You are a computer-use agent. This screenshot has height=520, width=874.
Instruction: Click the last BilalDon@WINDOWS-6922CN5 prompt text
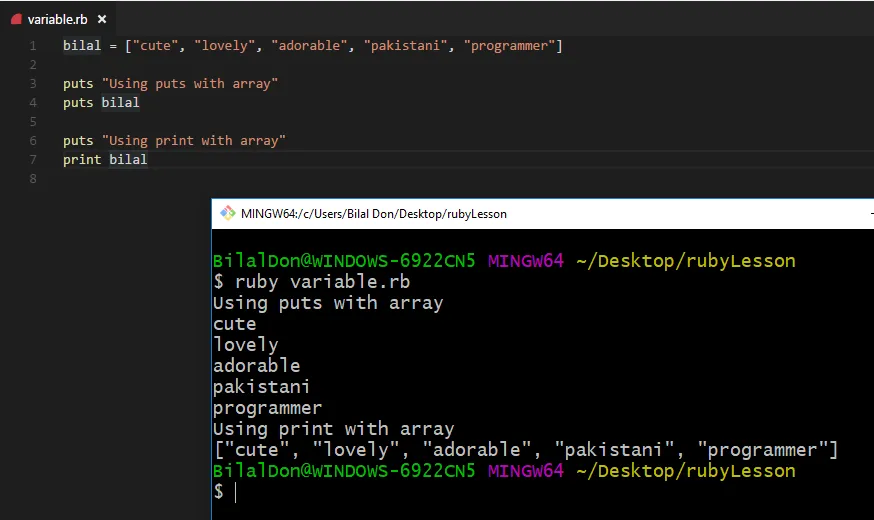coord(344,471)
